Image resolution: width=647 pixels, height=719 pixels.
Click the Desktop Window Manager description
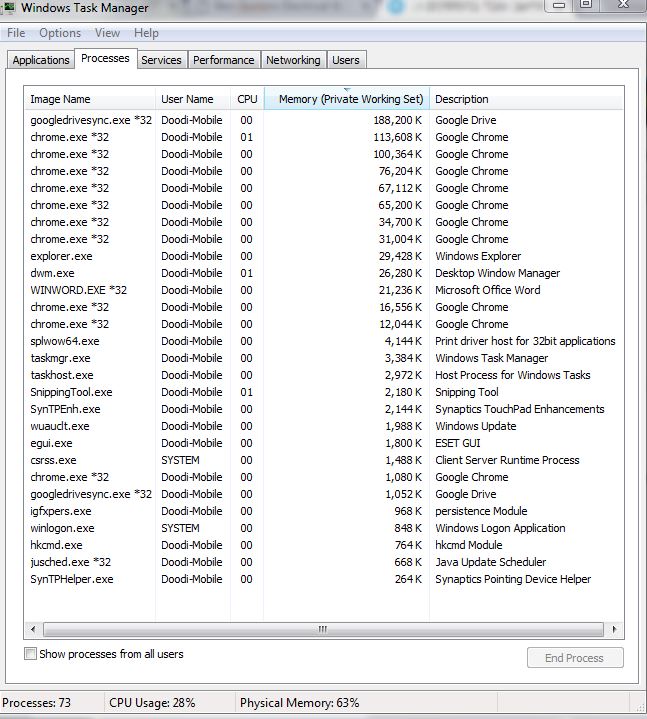(498, 273)
